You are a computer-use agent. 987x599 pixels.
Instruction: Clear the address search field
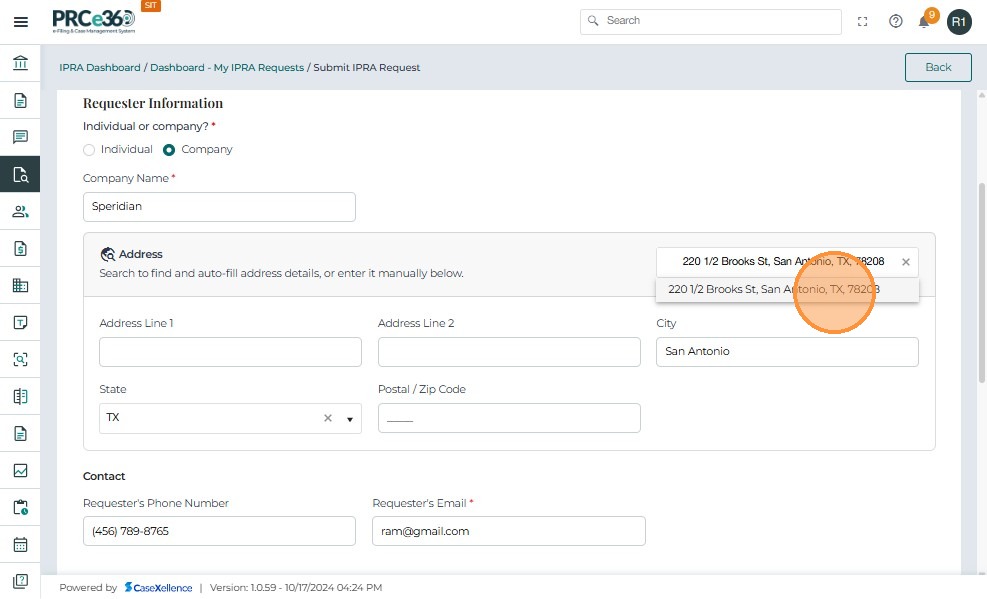906,262
